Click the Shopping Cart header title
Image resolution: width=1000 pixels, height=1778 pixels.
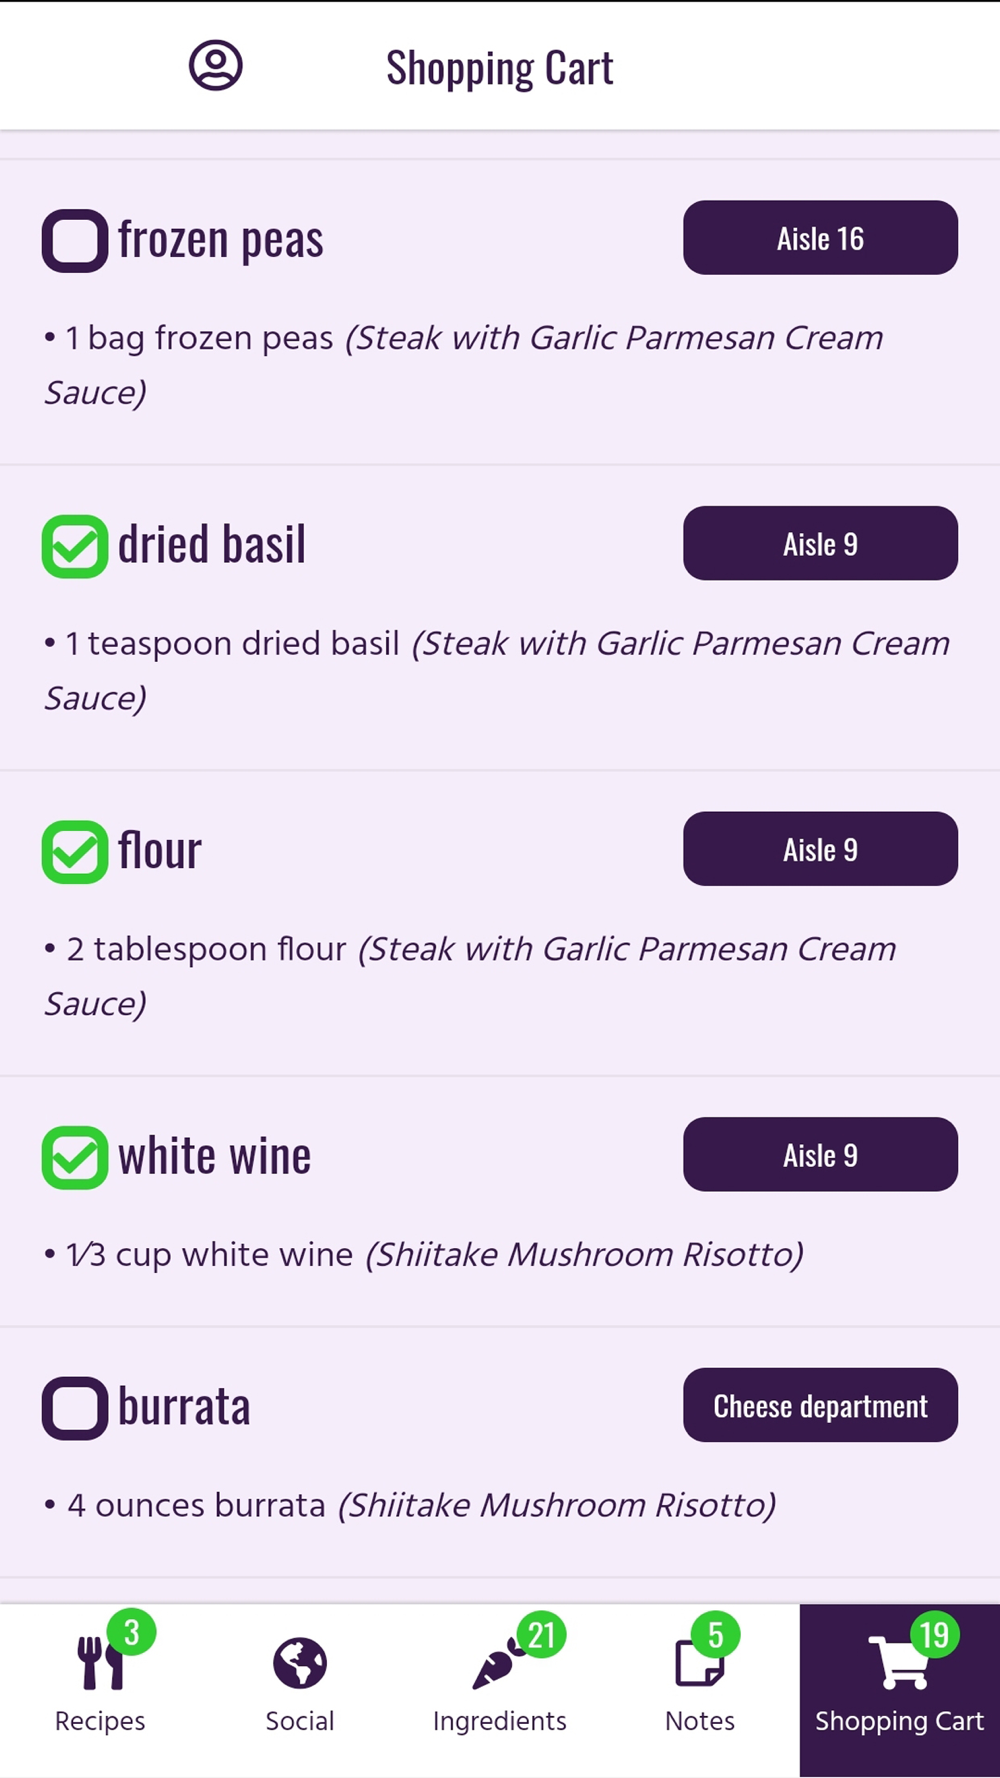coord(500,68)
